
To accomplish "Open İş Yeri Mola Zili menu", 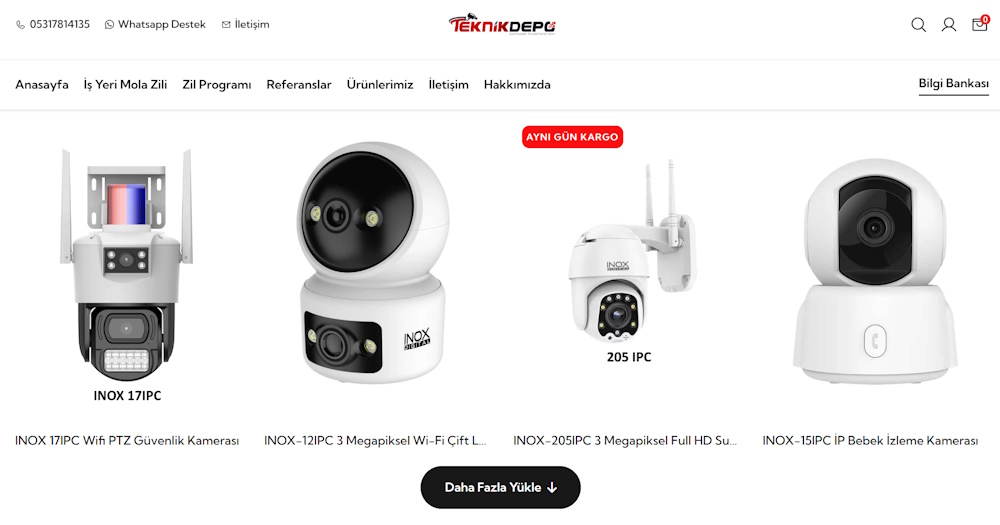I will click(x=125, y=85).
